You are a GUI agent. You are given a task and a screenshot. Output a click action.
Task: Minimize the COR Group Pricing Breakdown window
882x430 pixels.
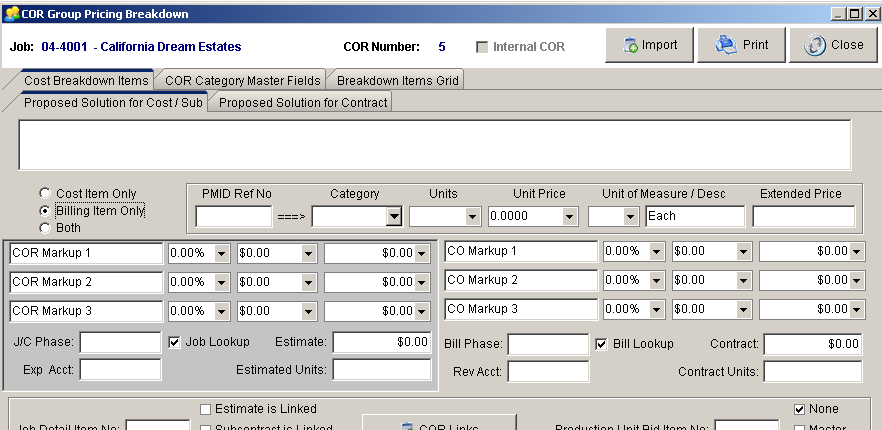838,14
